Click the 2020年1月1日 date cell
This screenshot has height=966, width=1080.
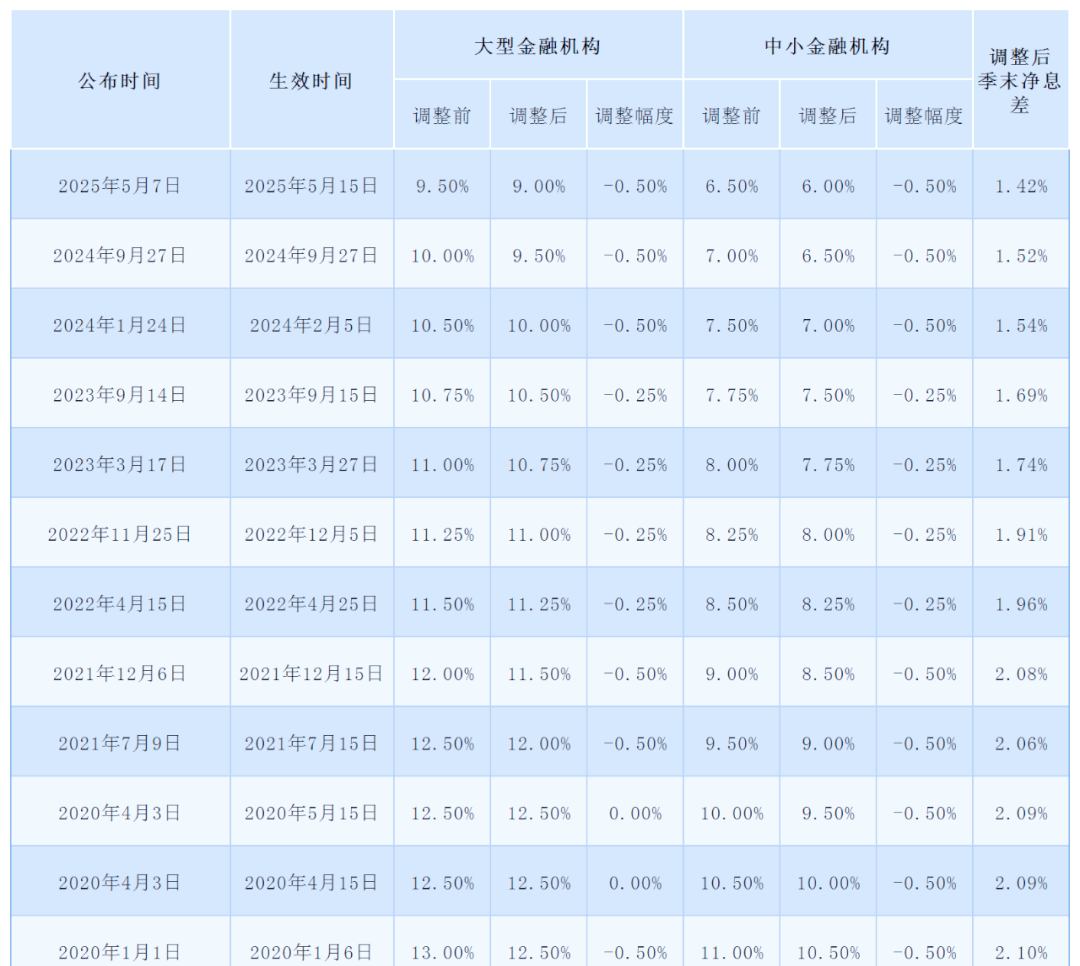point(120,951)
